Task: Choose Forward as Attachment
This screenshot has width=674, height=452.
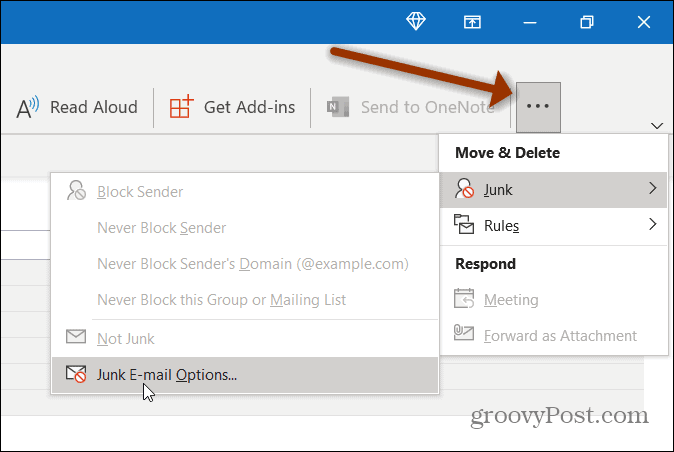Action: point(553,336)
